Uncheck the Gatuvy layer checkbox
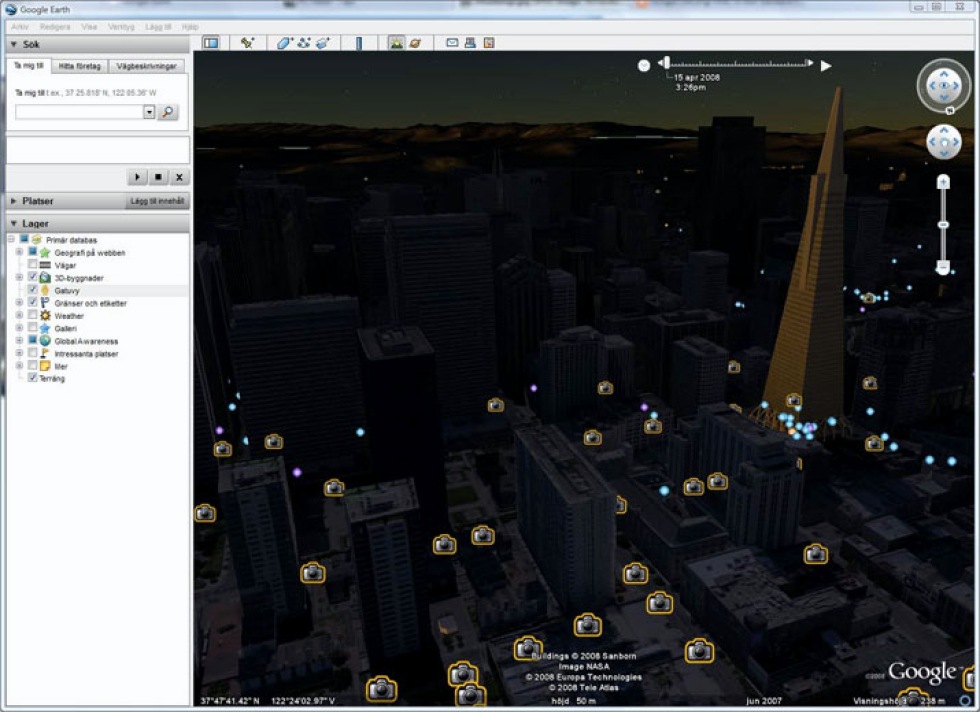Image resolution: width=980 pixels, height=712 pixels. [x=32, y=290]
